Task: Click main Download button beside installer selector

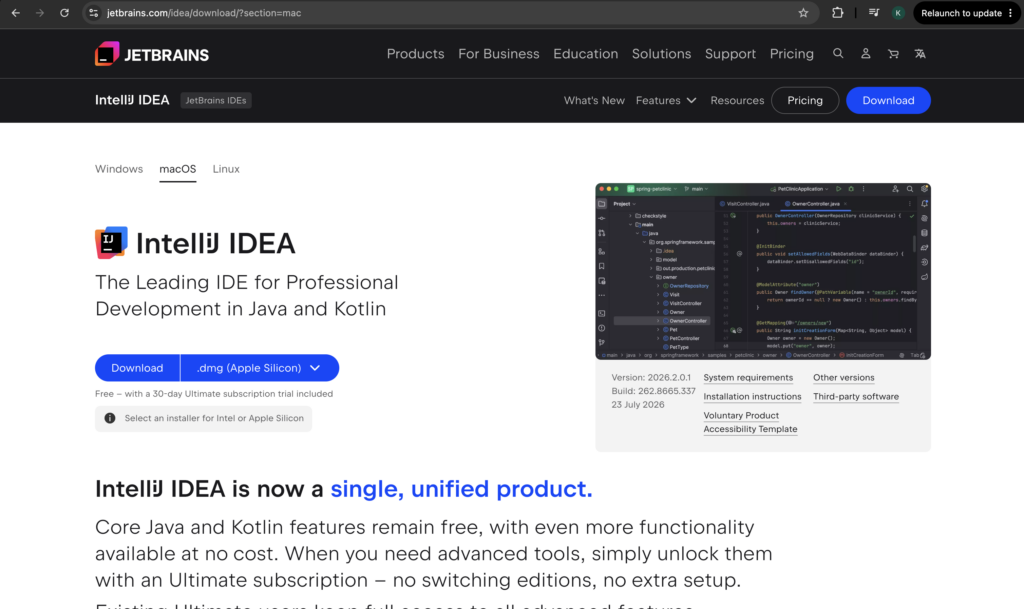Action: 137,368
